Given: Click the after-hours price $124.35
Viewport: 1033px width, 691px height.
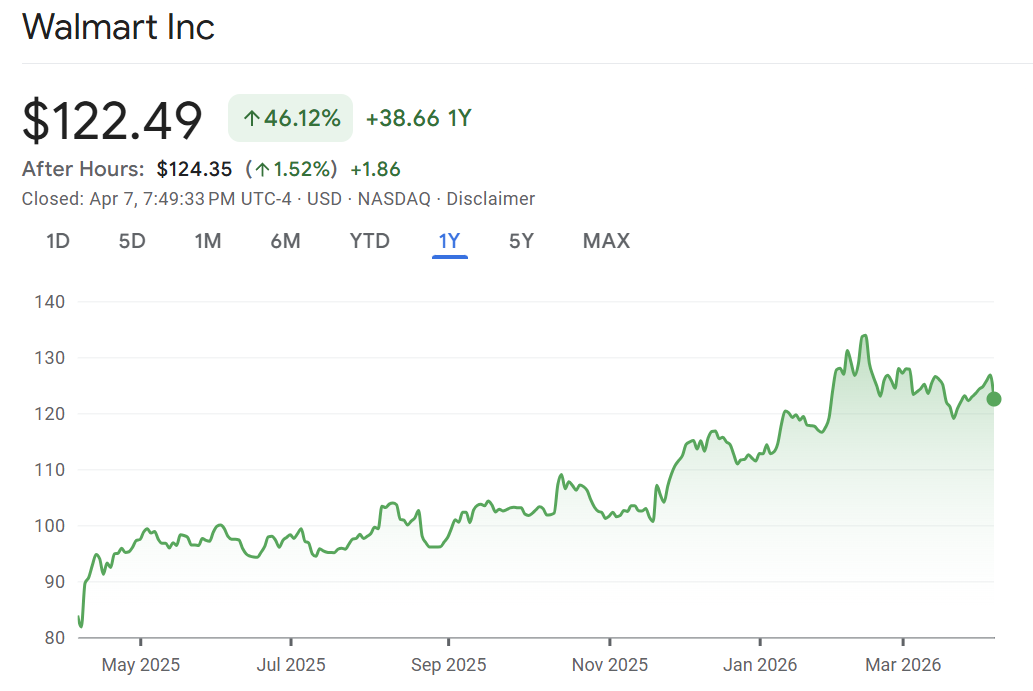Looking at the screenshot, I should click(194, 169).
